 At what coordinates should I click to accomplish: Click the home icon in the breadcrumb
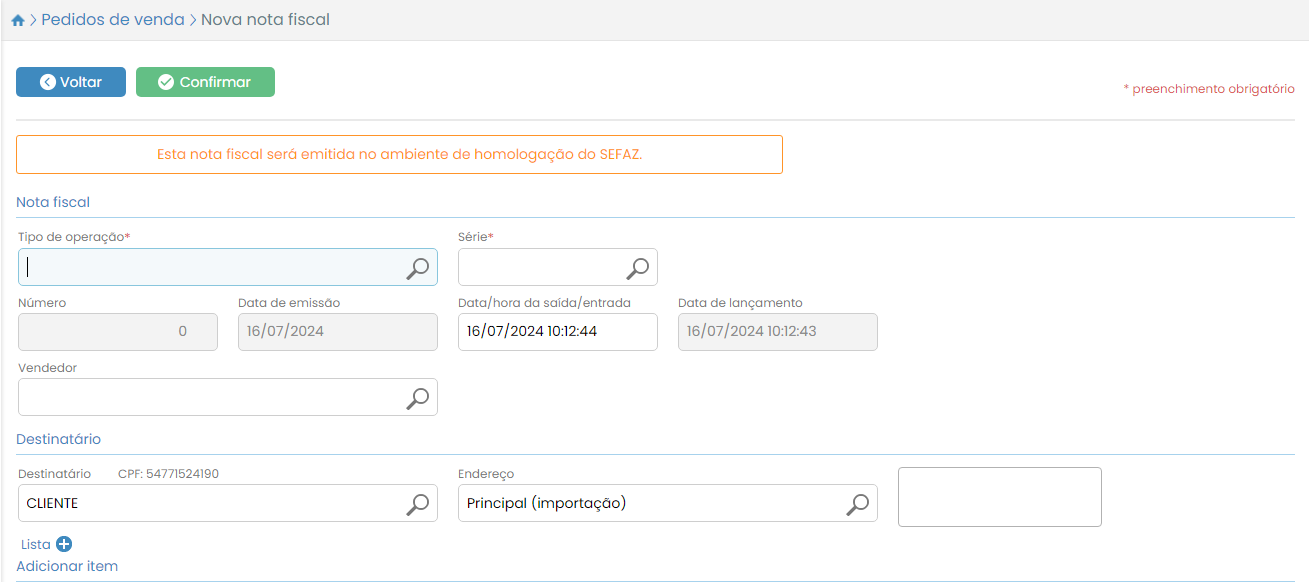pyautogui.click(x=18, y=20)
